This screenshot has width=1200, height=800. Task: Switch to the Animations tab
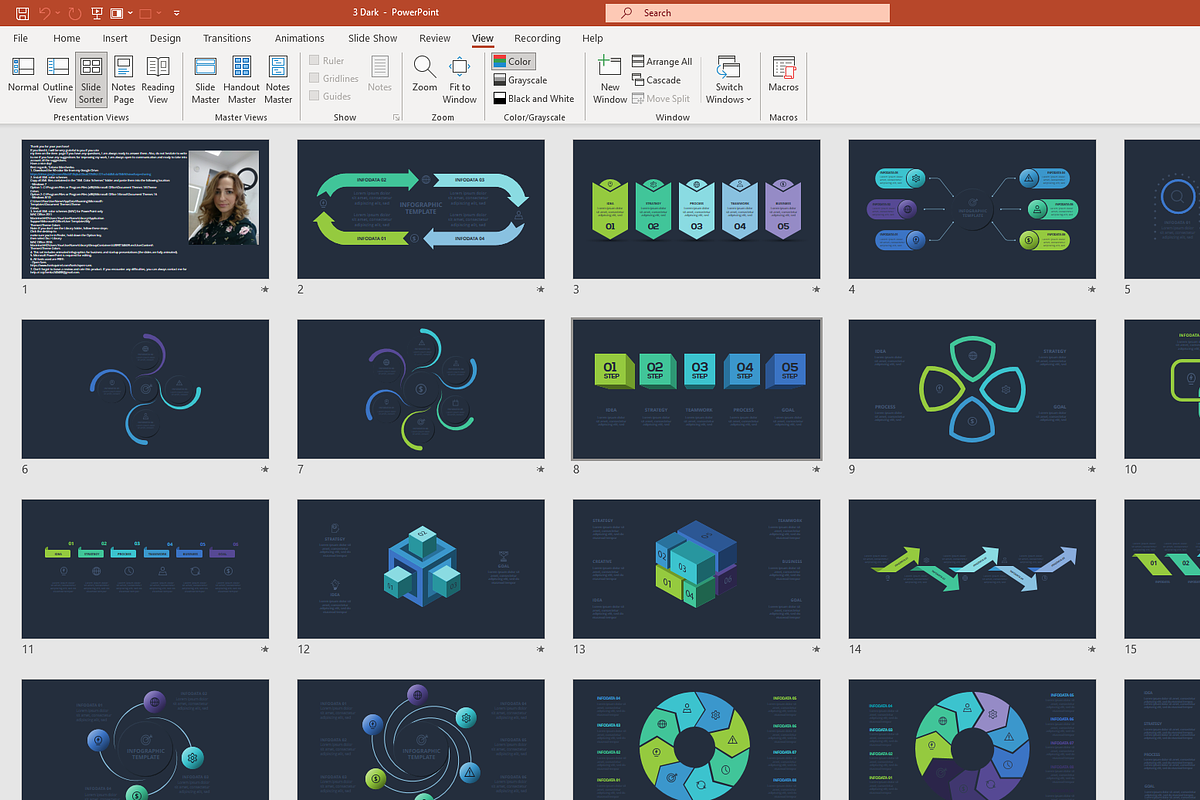tap(300, 38)
